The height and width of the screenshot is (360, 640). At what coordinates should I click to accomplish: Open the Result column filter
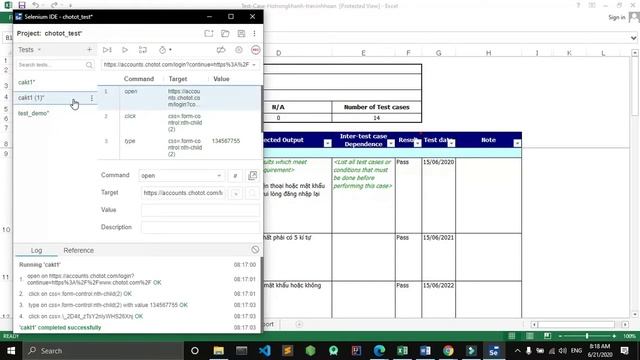(x=417, y=143)
